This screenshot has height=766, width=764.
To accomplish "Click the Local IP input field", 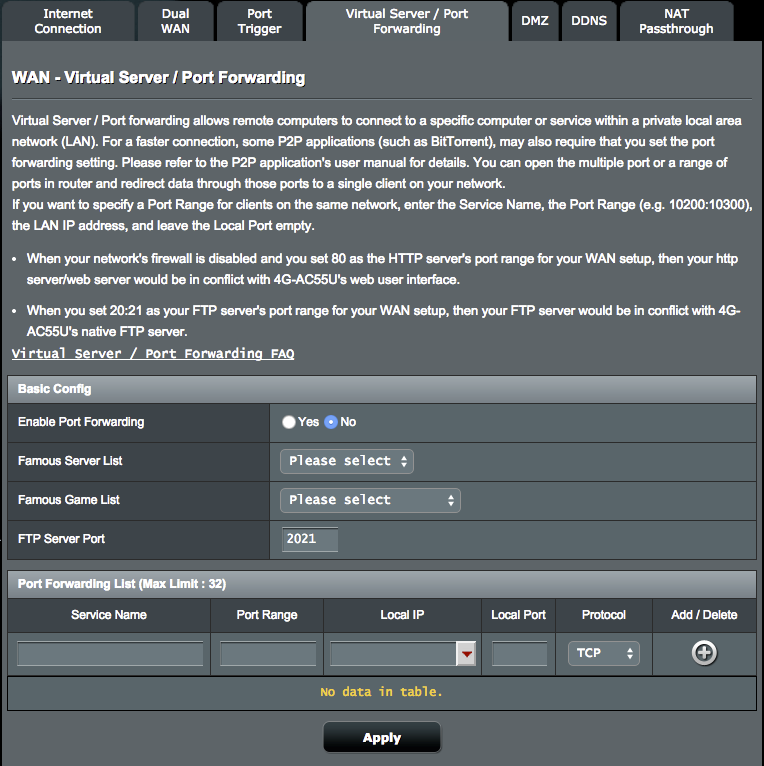I will [x=393, y=654].
